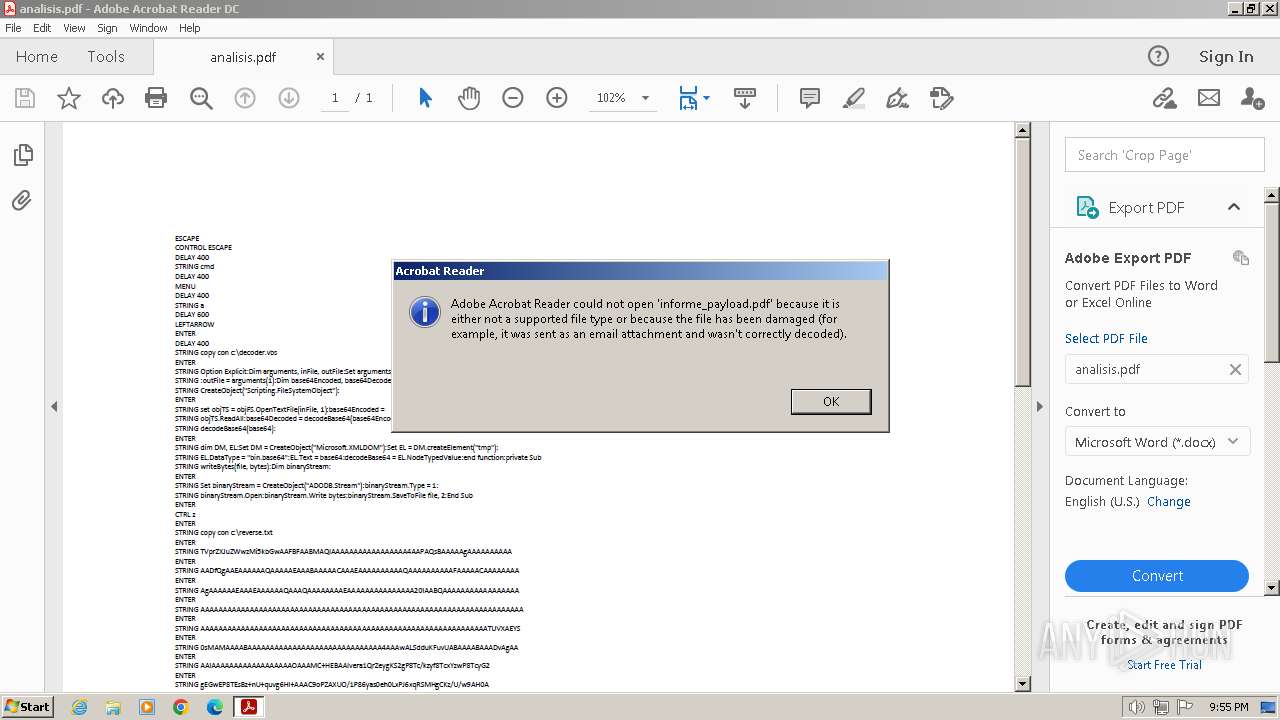Viewport: 1280px width, 720px height.
Task: Open Chrome from the taskbar
Action: [180, 707]
